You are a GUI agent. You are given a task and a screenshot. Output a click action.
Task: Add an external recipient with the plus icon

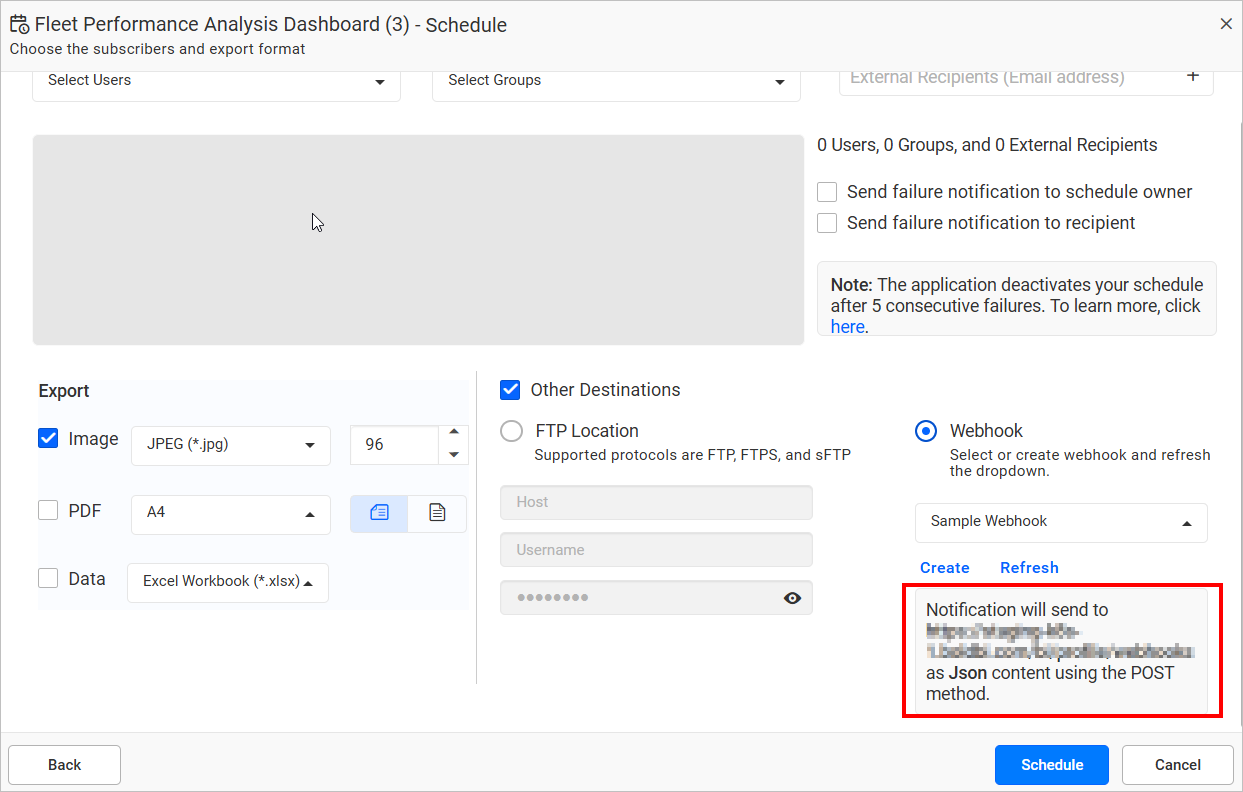(x=1194, y=75)
